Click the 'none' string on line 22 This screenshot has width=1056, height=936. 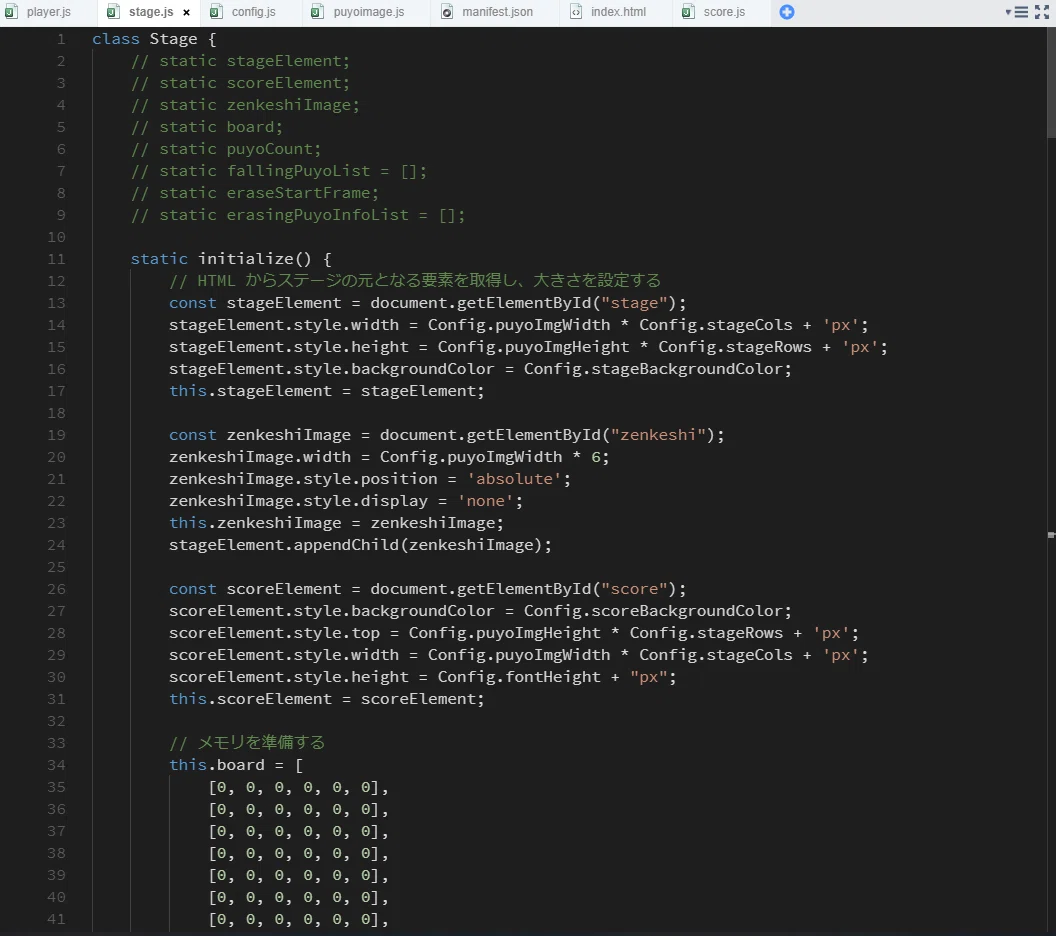click(x=485, y=501)
